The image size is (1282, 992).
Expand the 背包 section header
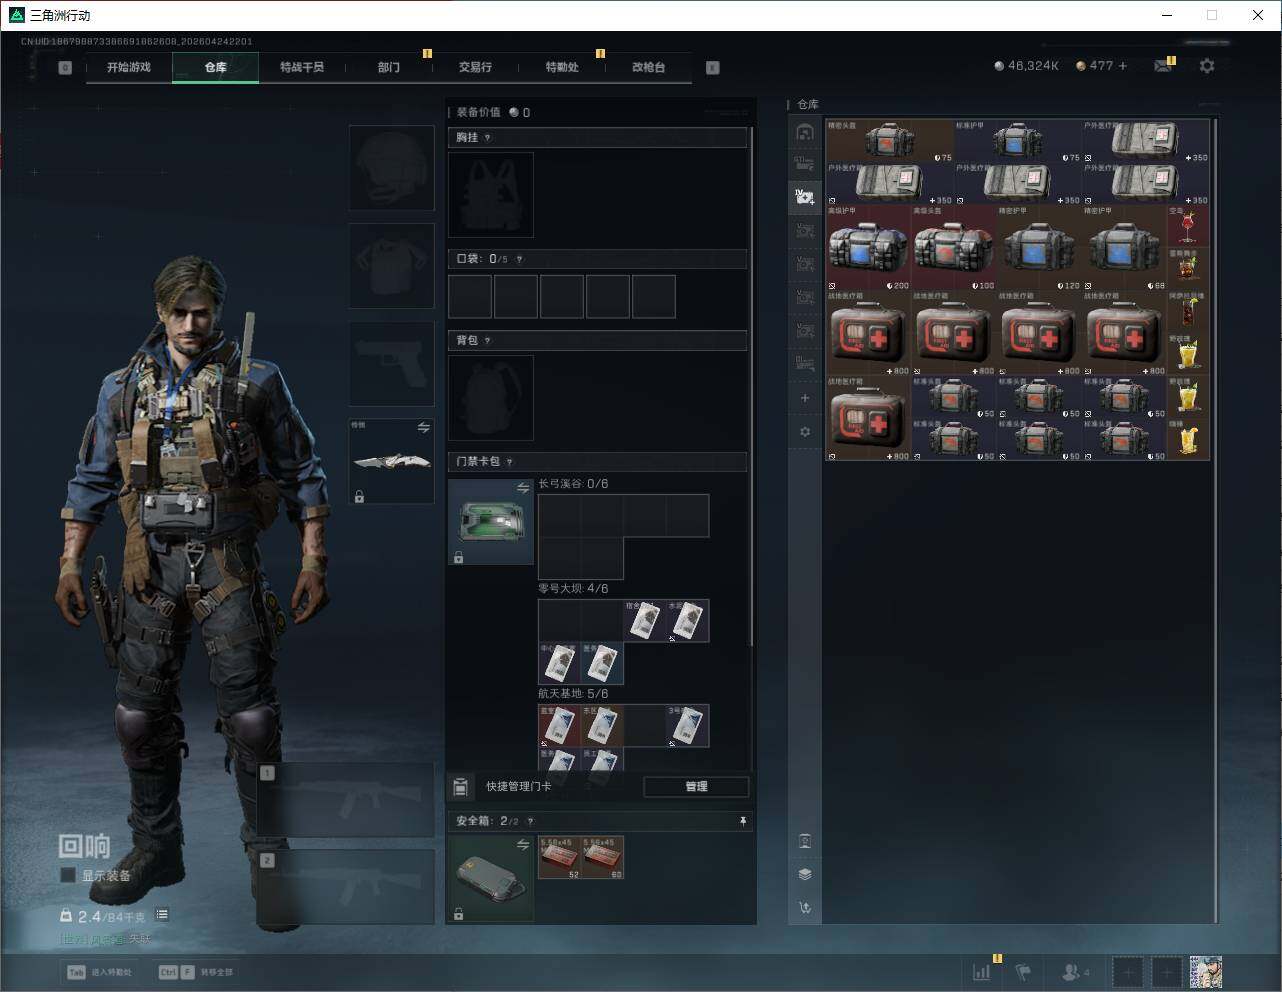(597, 341)
